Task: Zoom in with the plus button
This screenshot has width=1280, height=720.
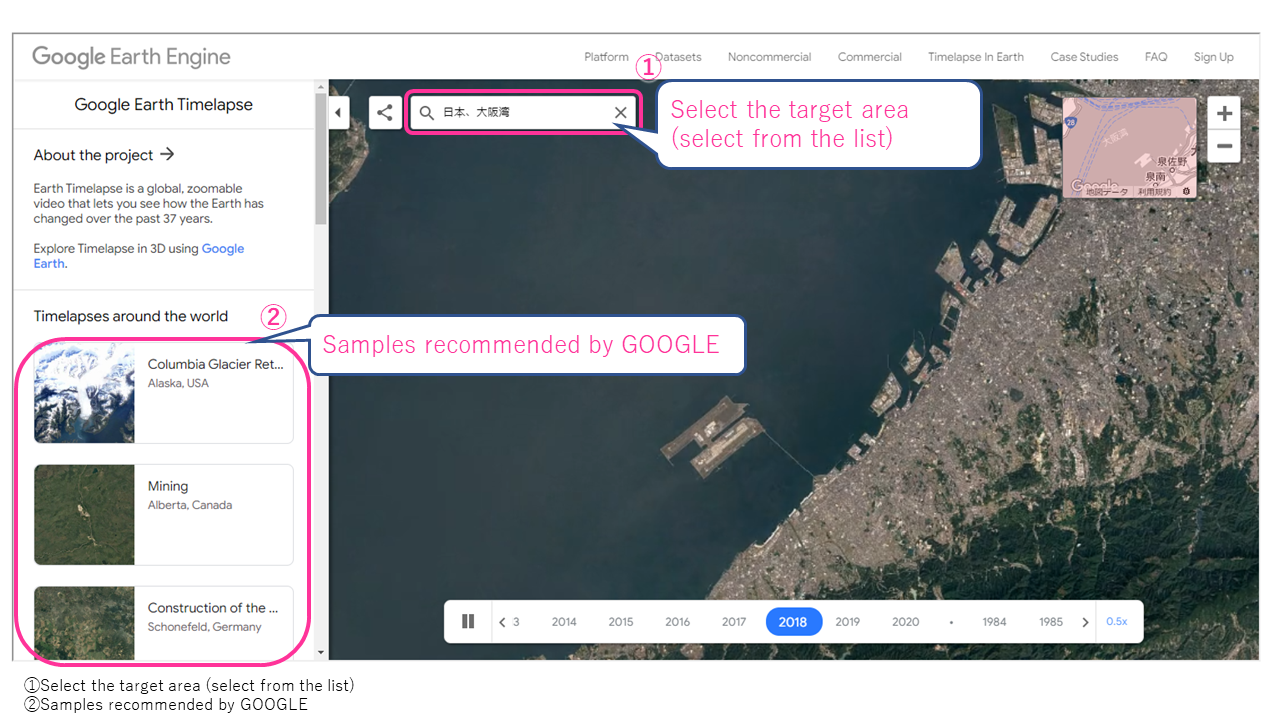Action: click(x=1224, y=113)
